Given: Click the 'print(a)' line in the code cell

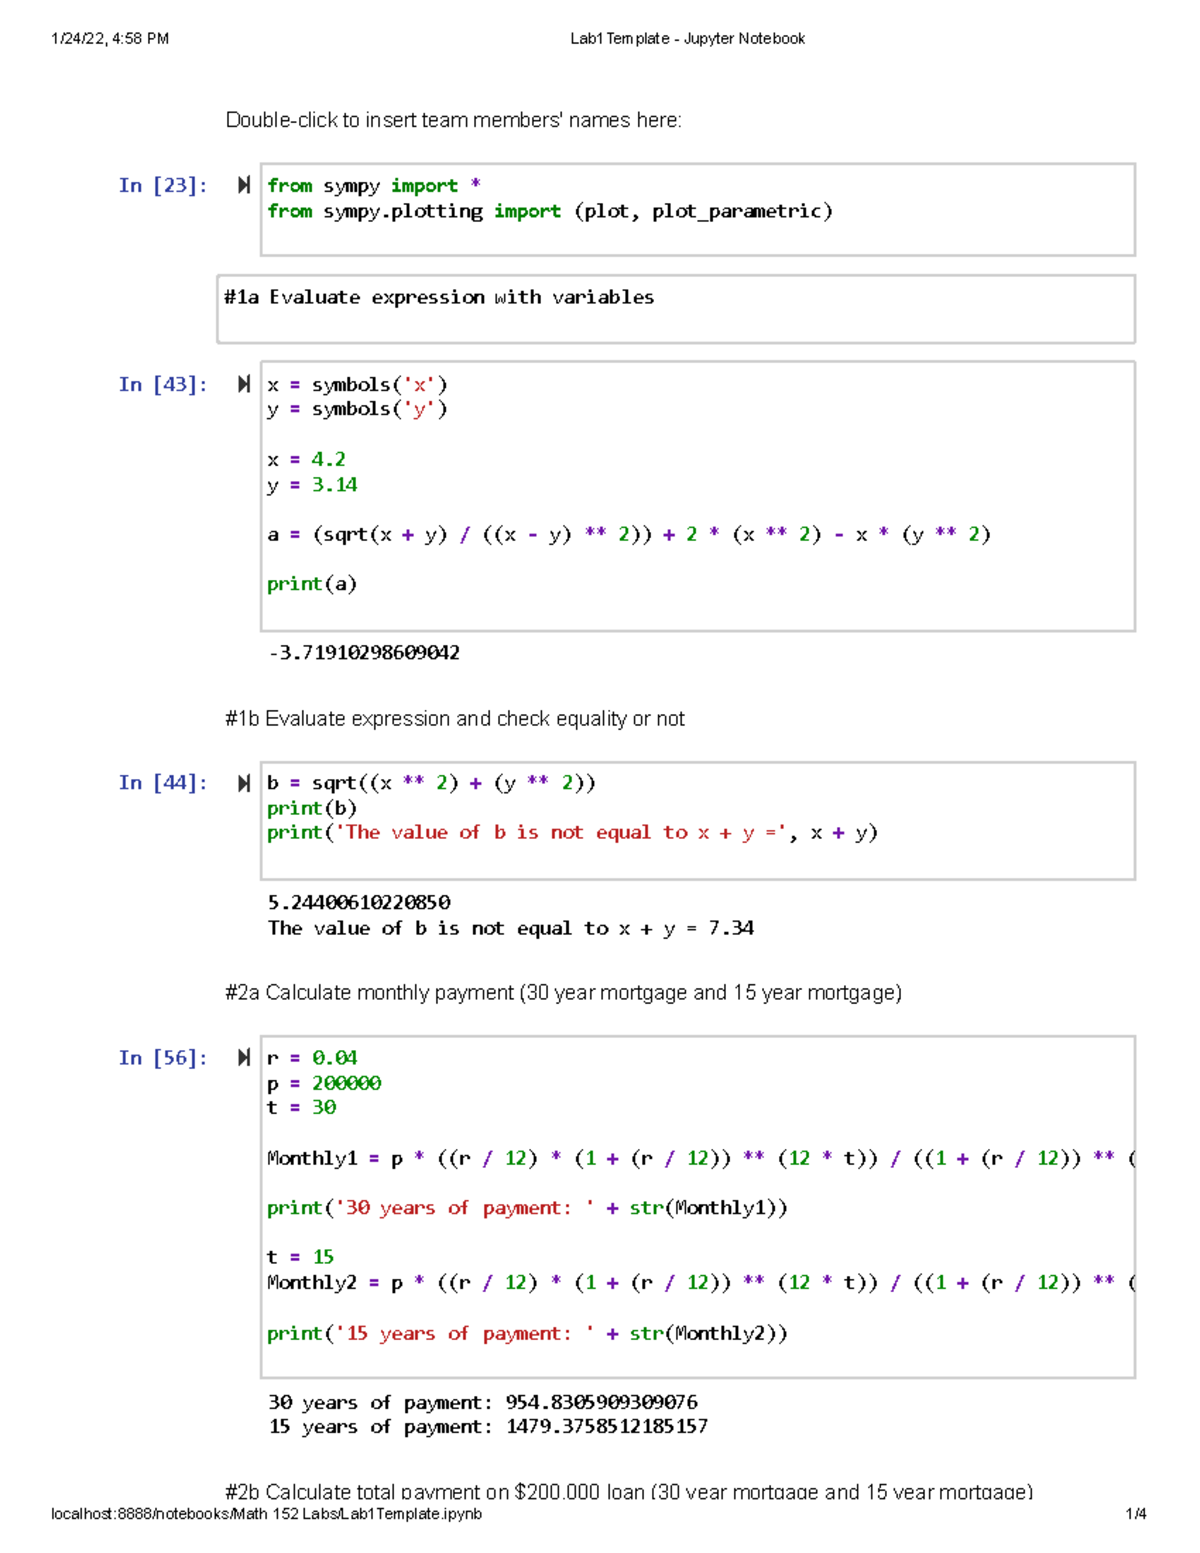Looking at the screenshot, I should [312, 584].
